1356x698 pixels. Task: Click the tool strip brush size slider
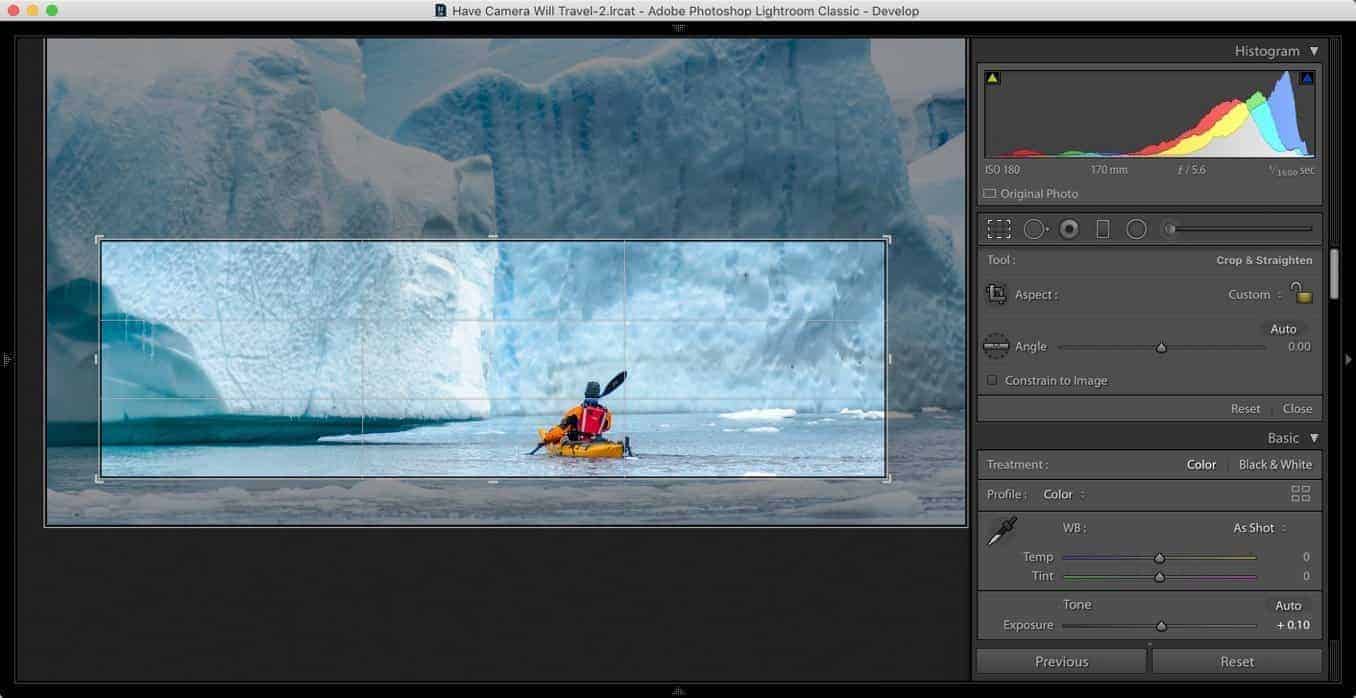tap(1239, 229)
